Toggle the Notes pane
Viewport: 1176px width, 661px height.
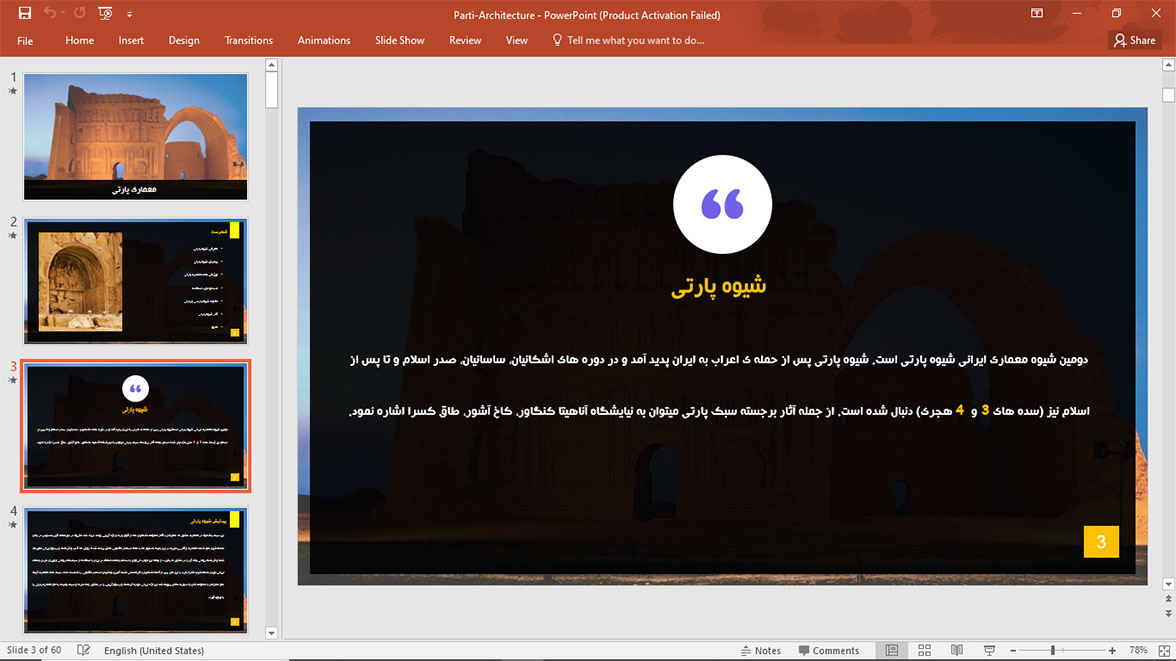[x=760, y=650]
